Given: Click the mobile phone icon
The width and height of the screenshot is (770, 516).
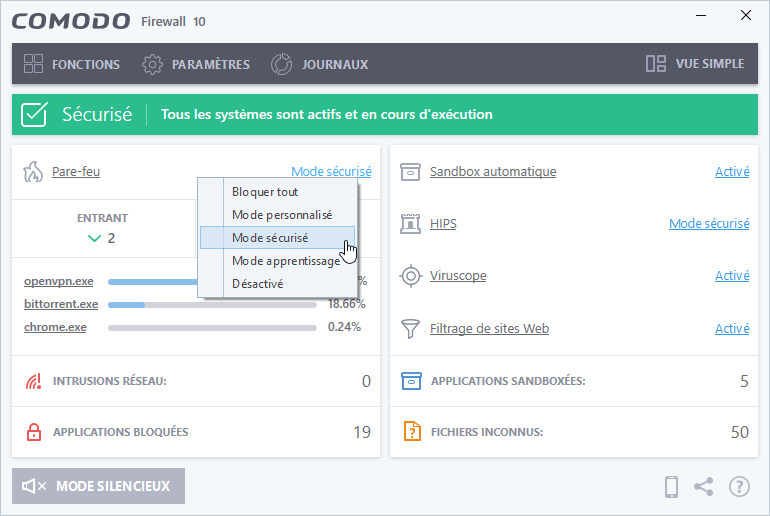Looking at the screenshot, I should [671, 487].
